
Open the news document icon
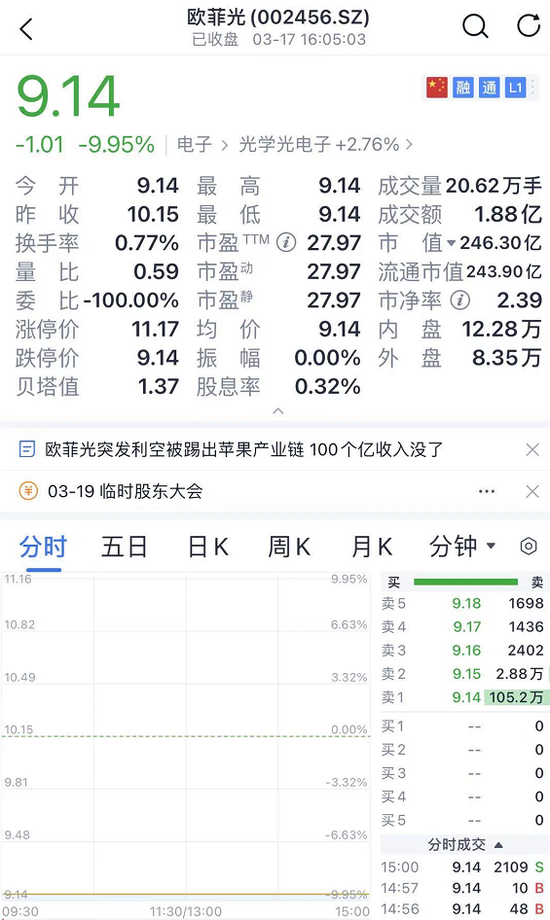[27, 450]
